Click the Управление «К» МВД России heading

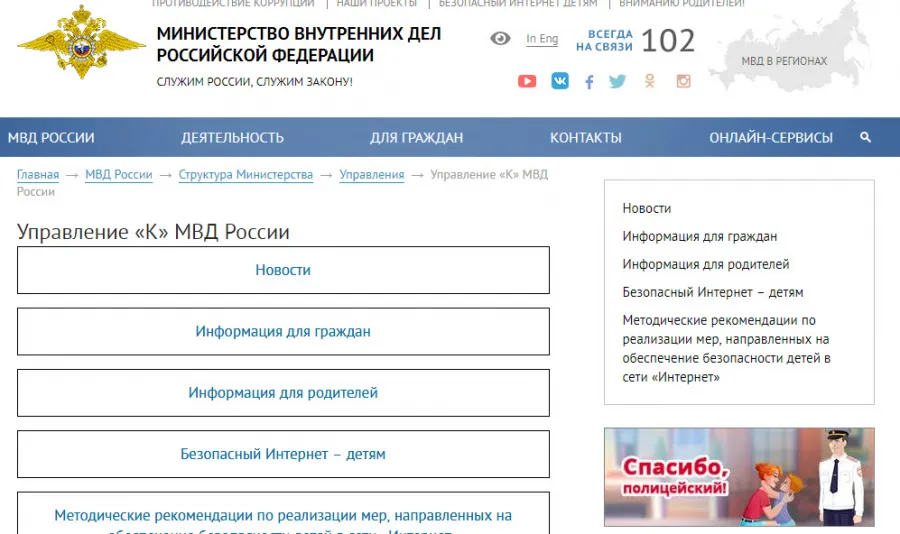153,232
